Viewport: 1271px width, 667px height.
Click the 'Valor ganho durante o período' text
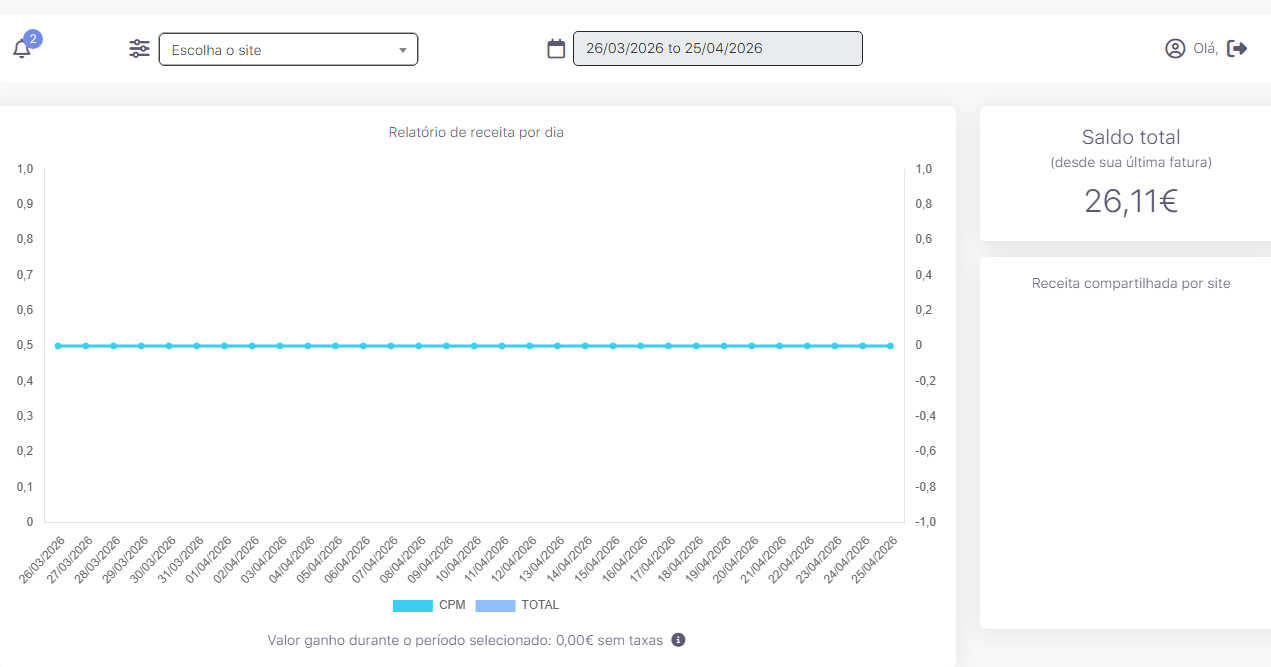465,640
